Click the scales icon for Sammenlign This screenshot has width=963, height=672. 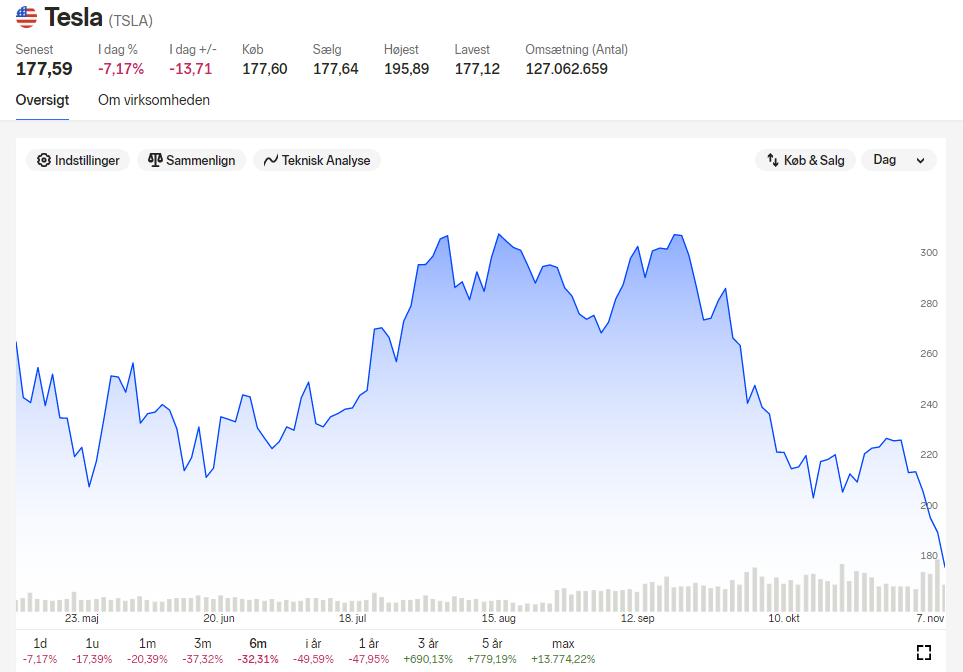[x=155, y=160]
